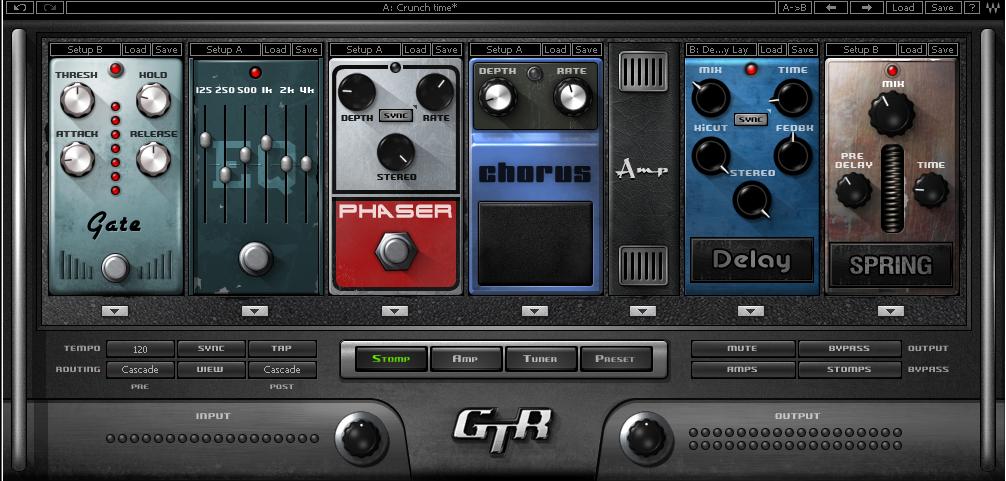Open the stomp selector arrow under Spring

[x=891, y=311]
